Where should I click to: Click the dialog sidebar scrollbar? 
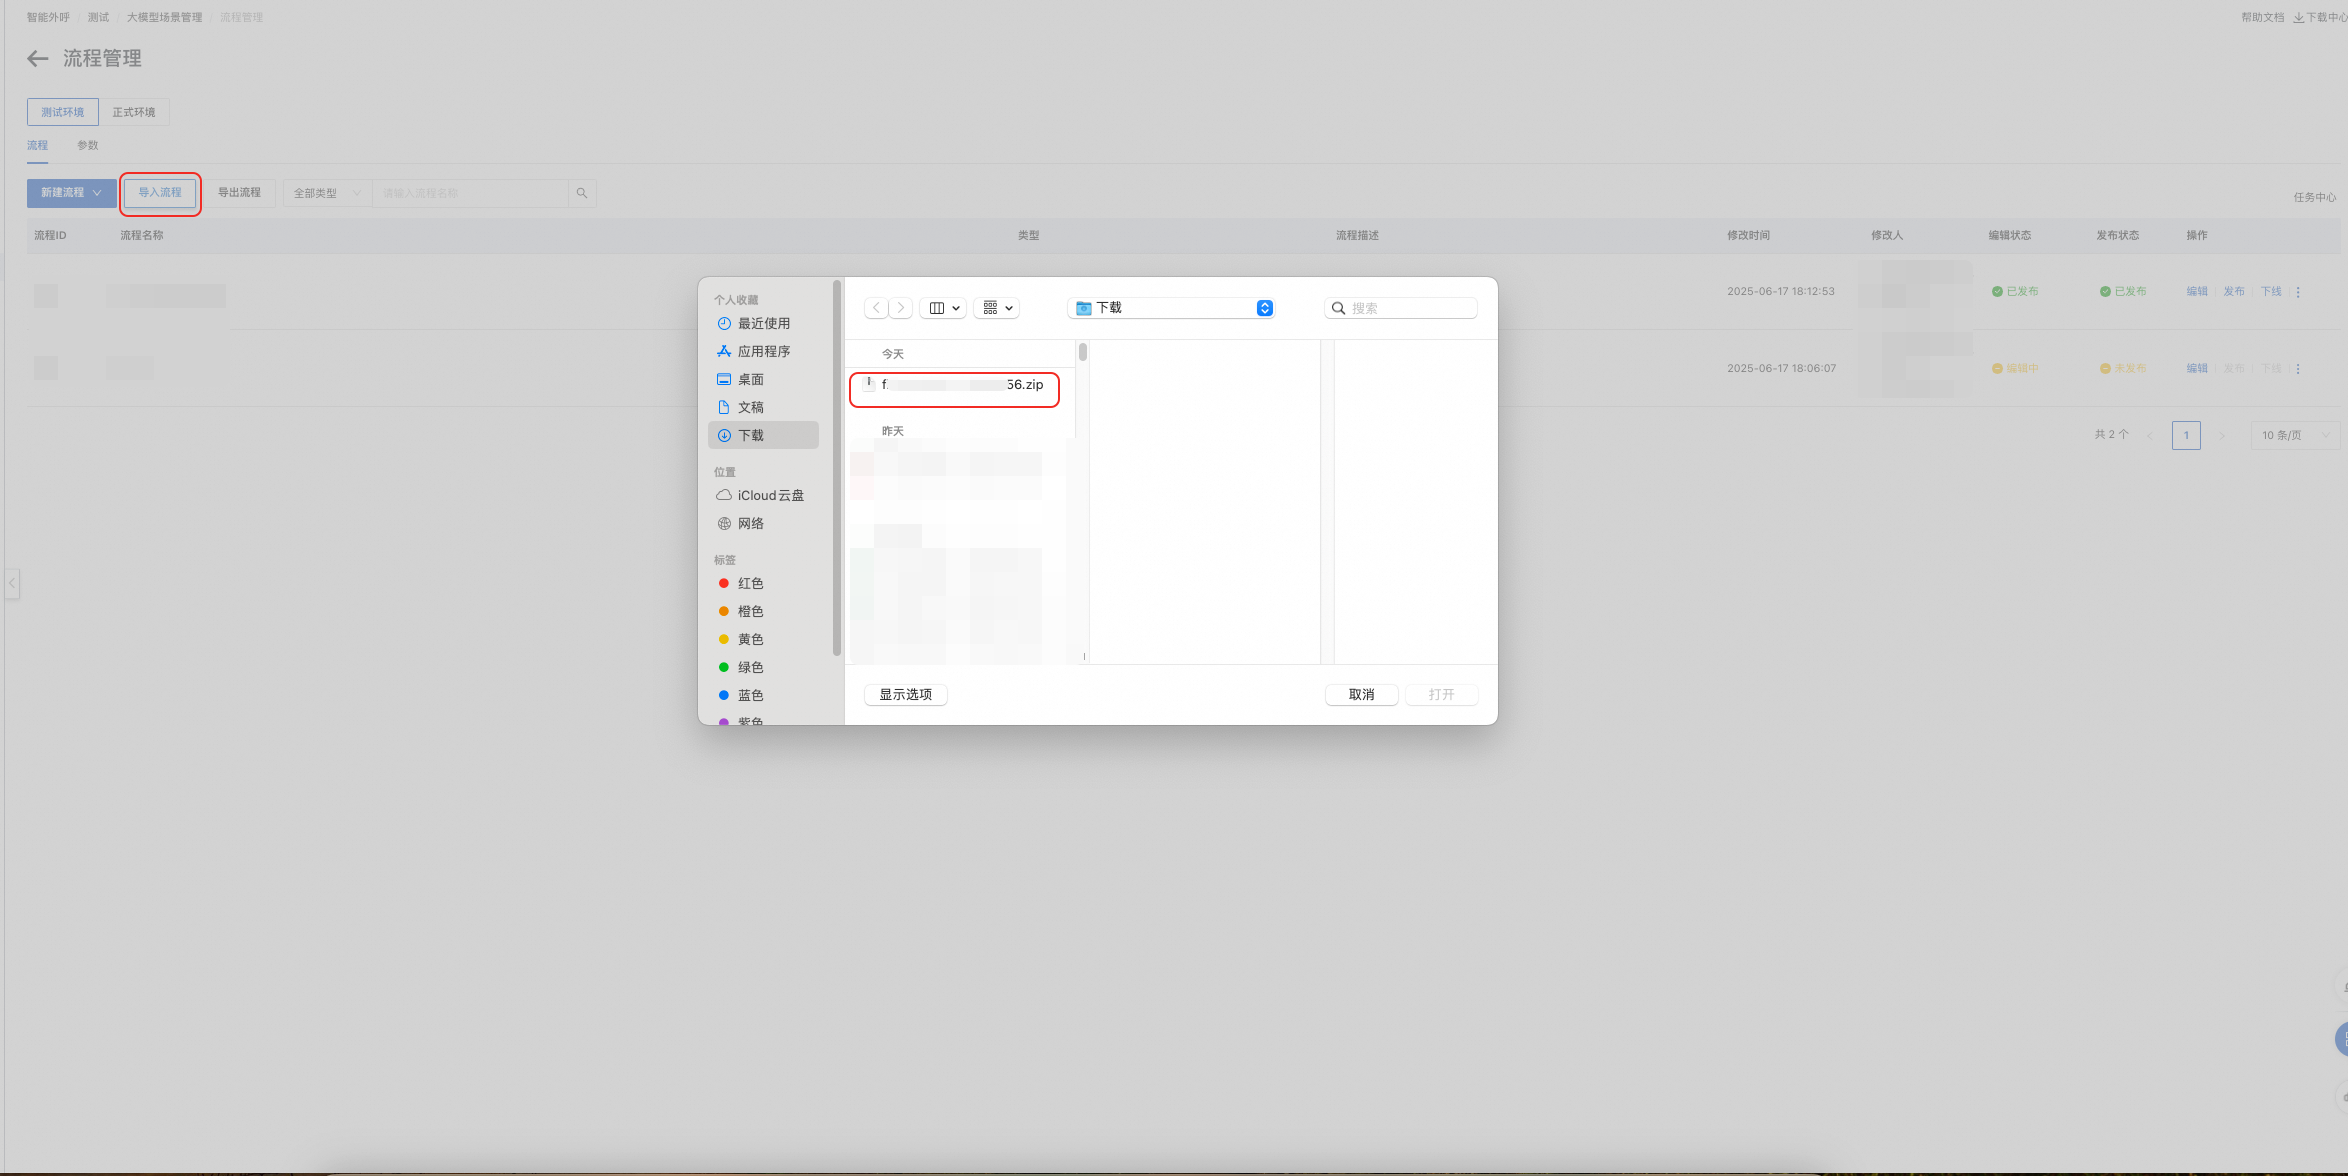click(x=837, y=470)
